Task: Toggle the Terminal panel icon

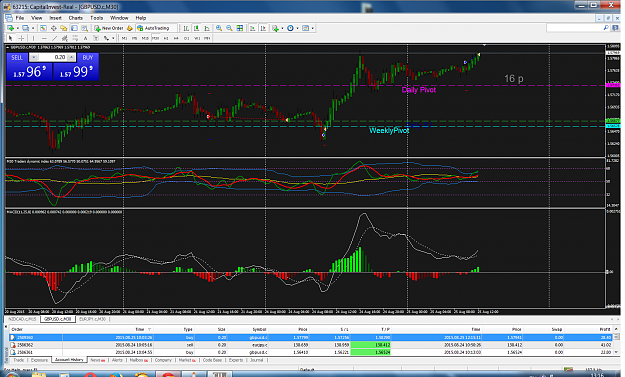Action: click(x=74, y=28)
